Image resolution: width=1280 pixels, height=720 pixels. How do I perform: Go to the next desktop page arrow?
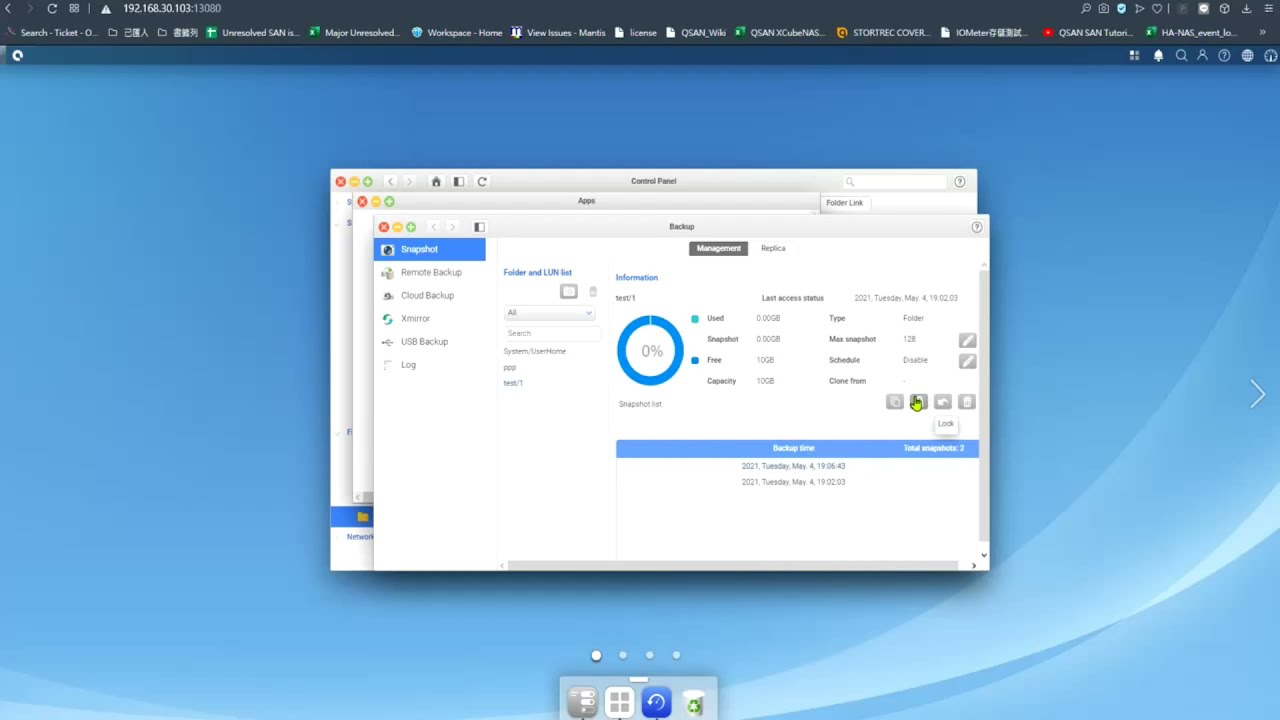pos(1258,394)
